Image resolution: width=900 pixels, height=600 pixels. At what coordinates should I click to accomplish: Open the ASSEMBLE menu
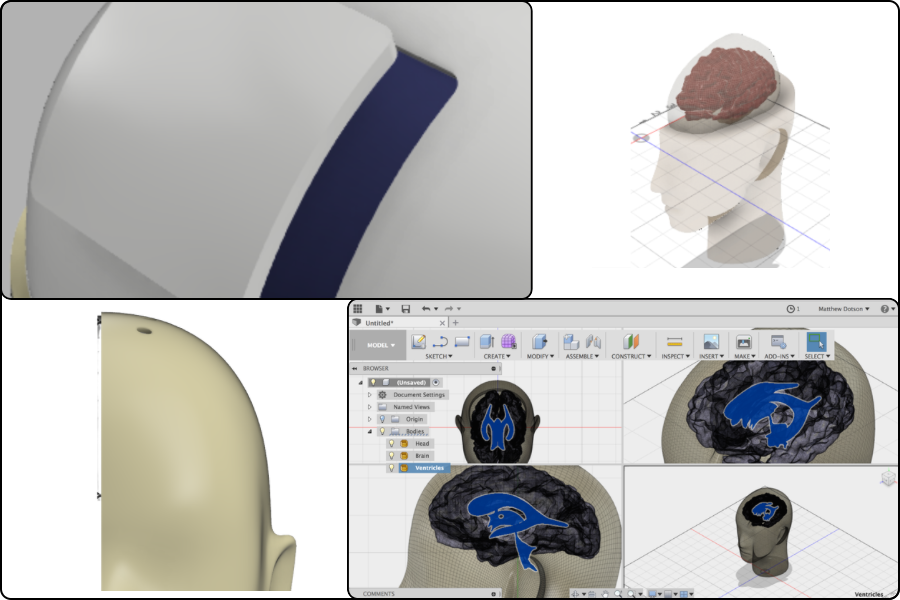pos(582,357)
